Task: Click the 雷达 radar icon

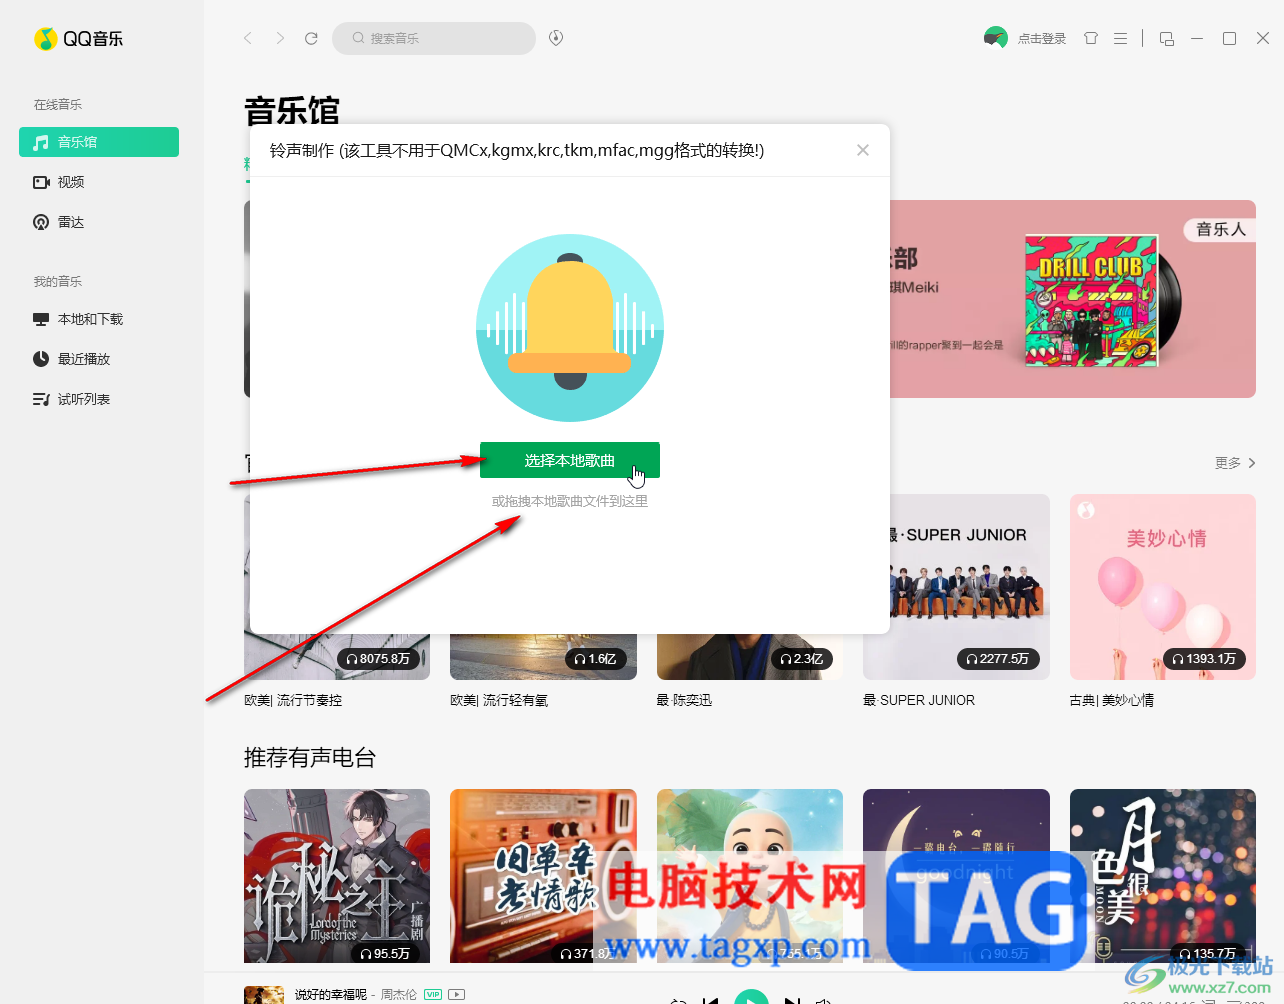Action: click(x=41, y=222)
